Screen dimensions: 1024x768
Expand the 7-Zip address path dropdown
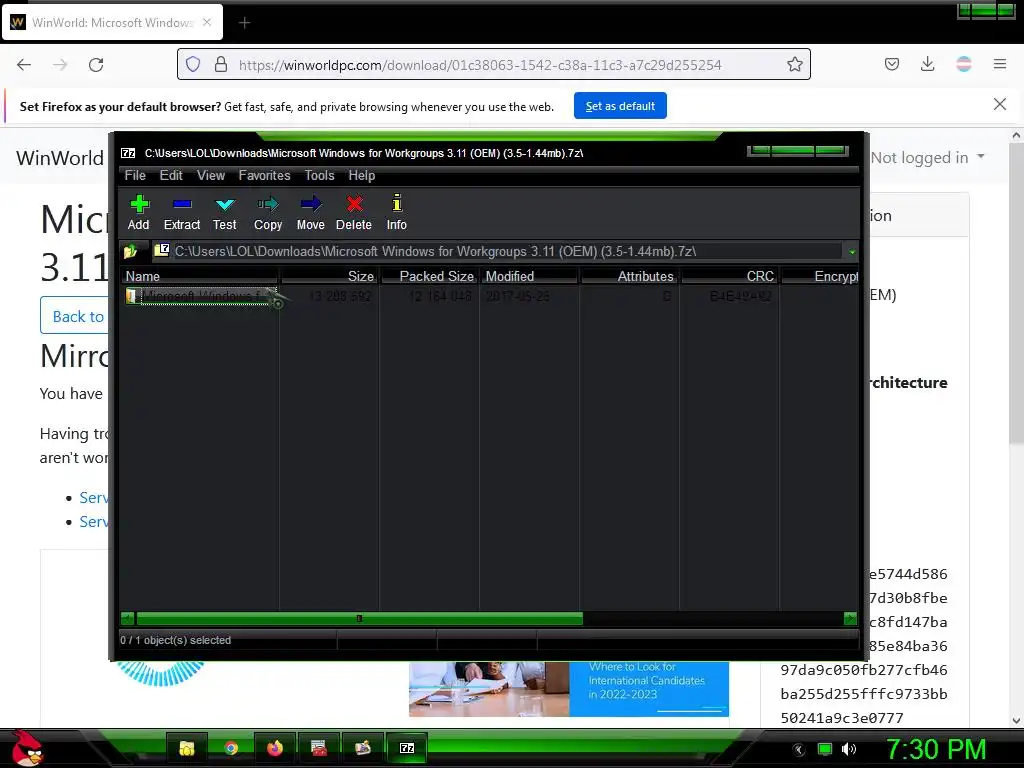point(852,251)
